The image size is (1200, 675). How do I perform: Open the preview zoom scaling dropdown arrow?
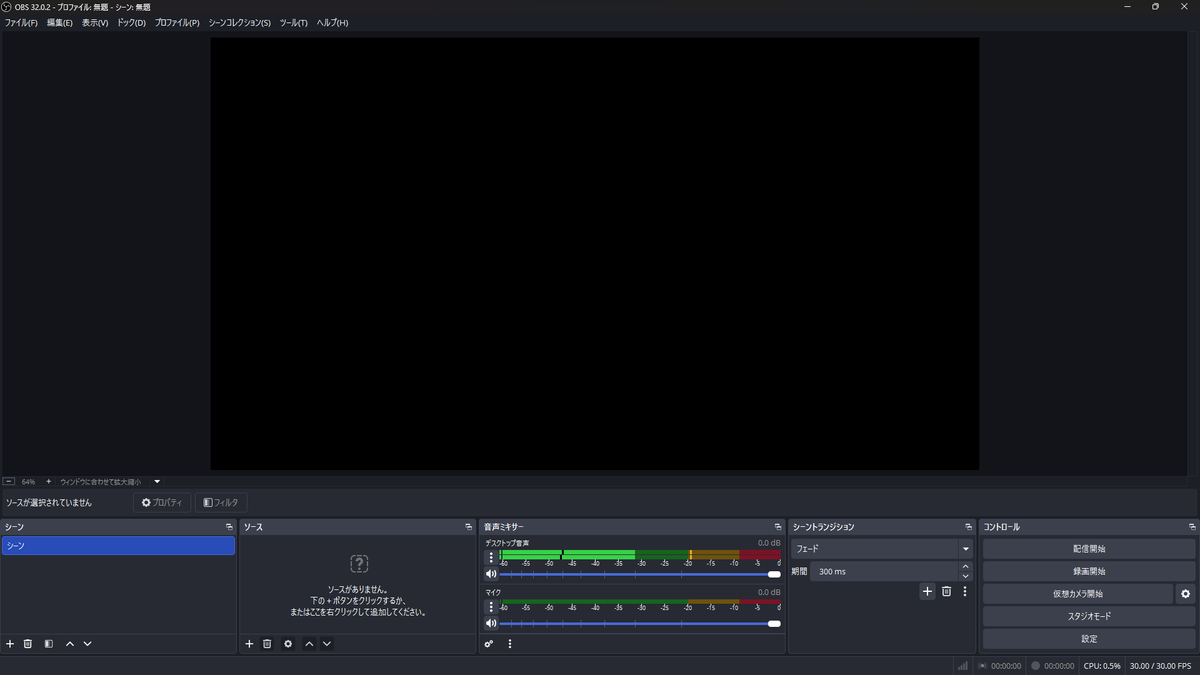157,482
